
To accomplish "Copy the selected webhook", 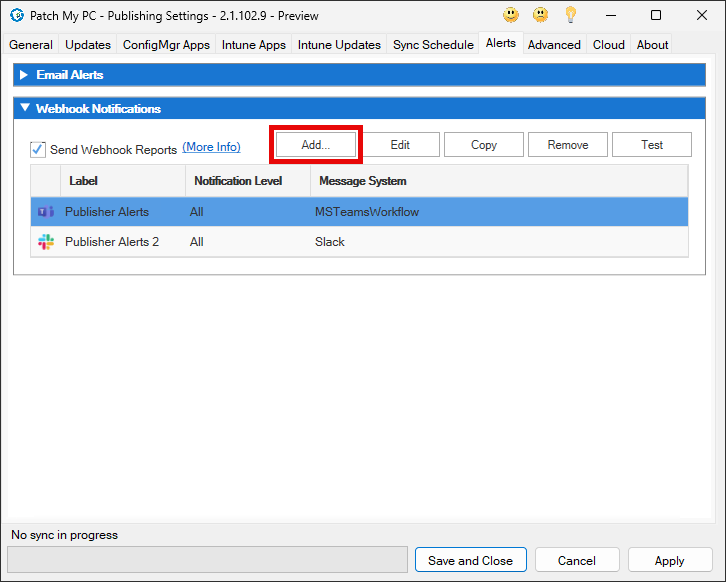I will 484,144.
